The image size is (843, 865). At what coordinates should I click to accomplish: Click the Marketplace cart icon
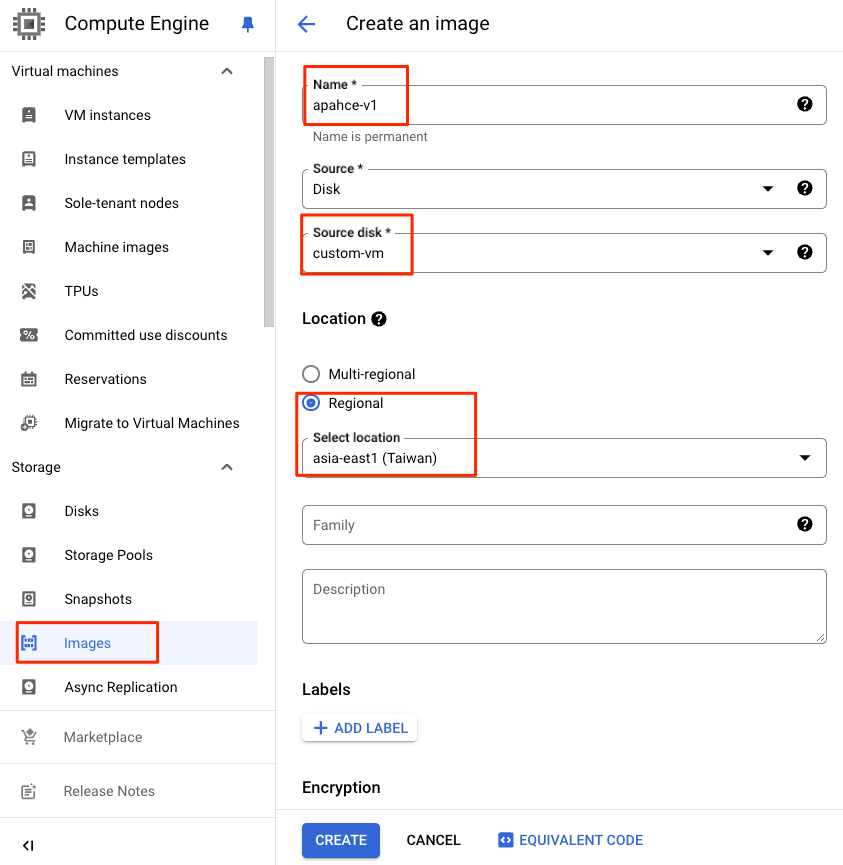[x=29, y=737]
